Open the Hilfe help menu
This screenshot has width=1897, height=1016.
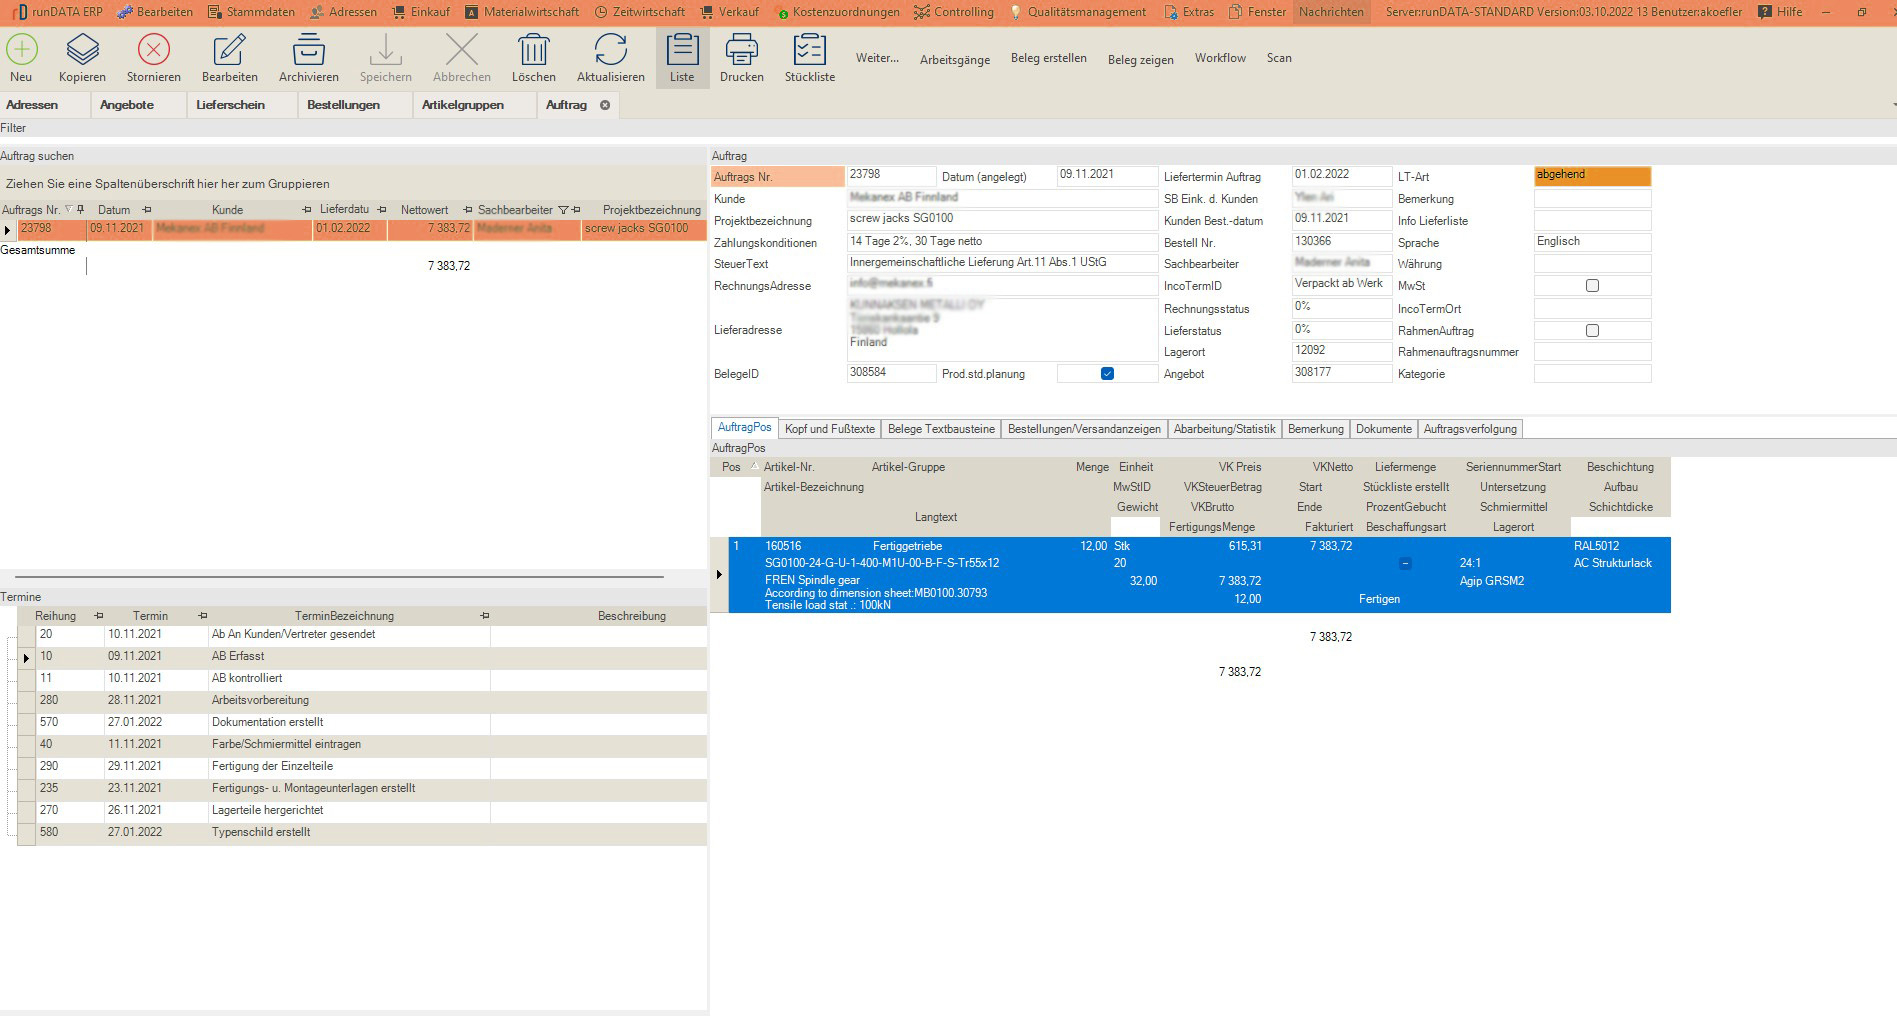(x=1781, y=12)
